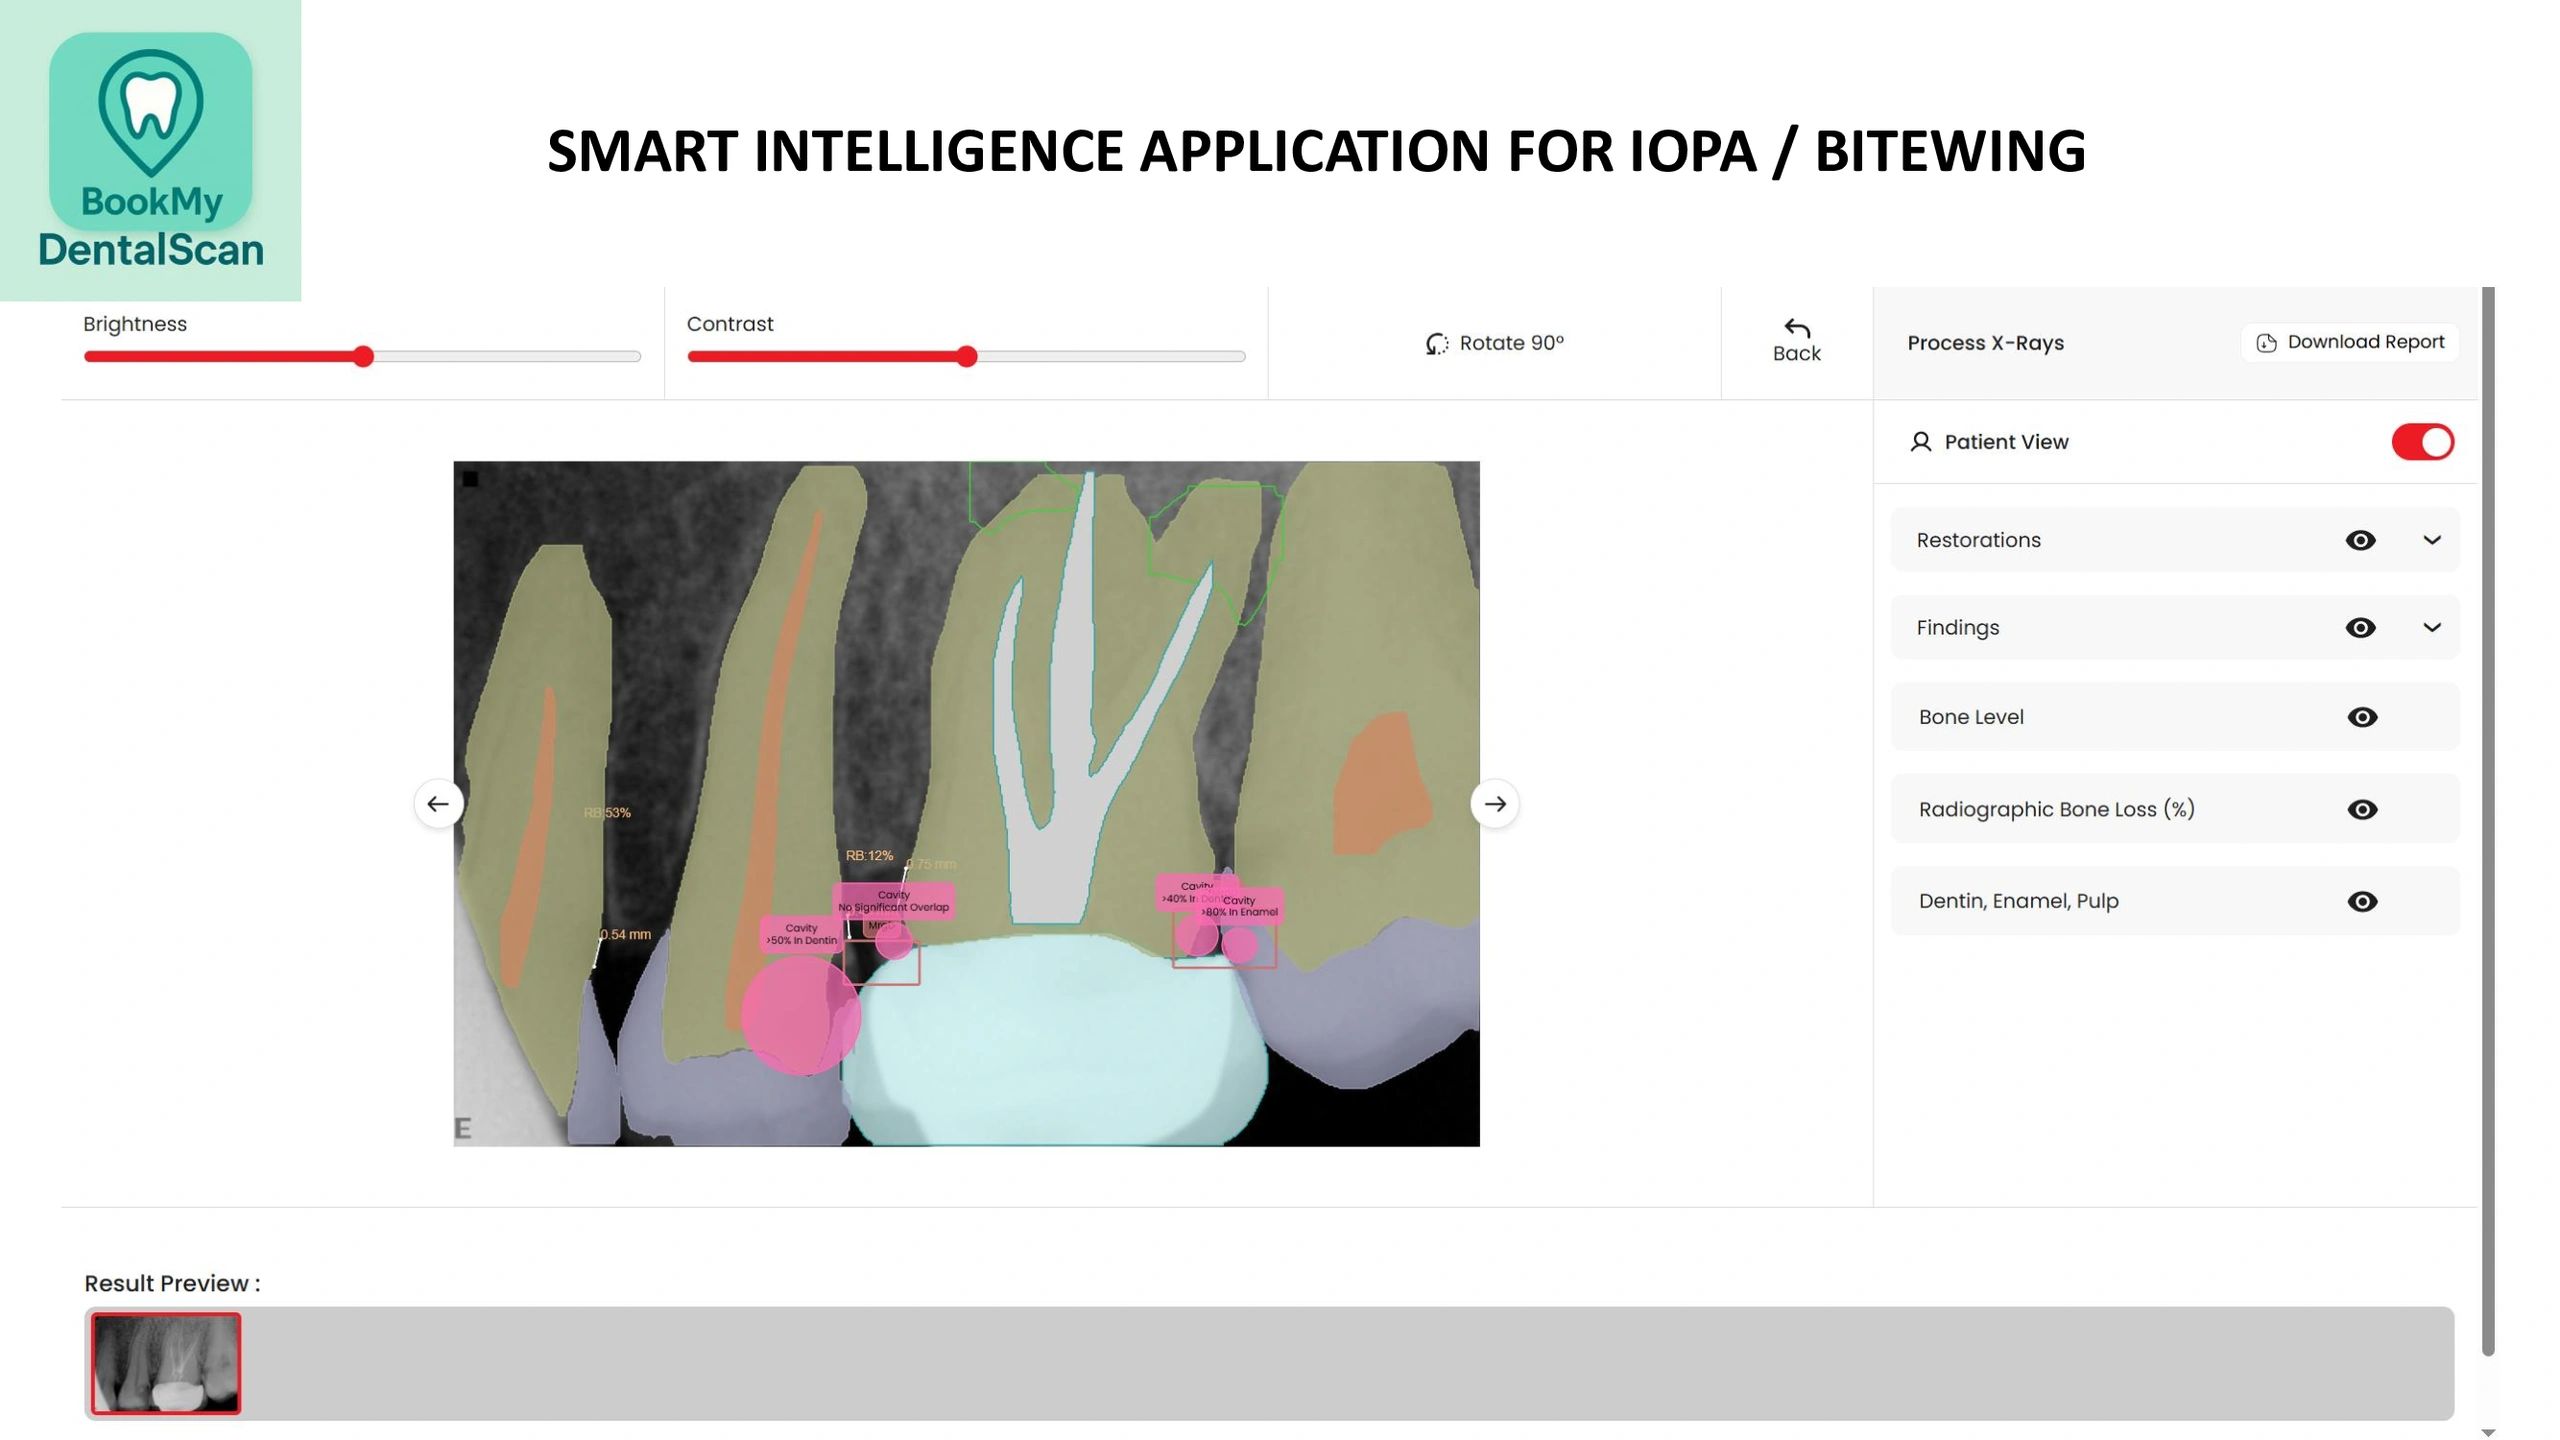Hide Bone Level overlay with eye icon
This screenshot has height=1440, width=2560.
coord(2361,717)
